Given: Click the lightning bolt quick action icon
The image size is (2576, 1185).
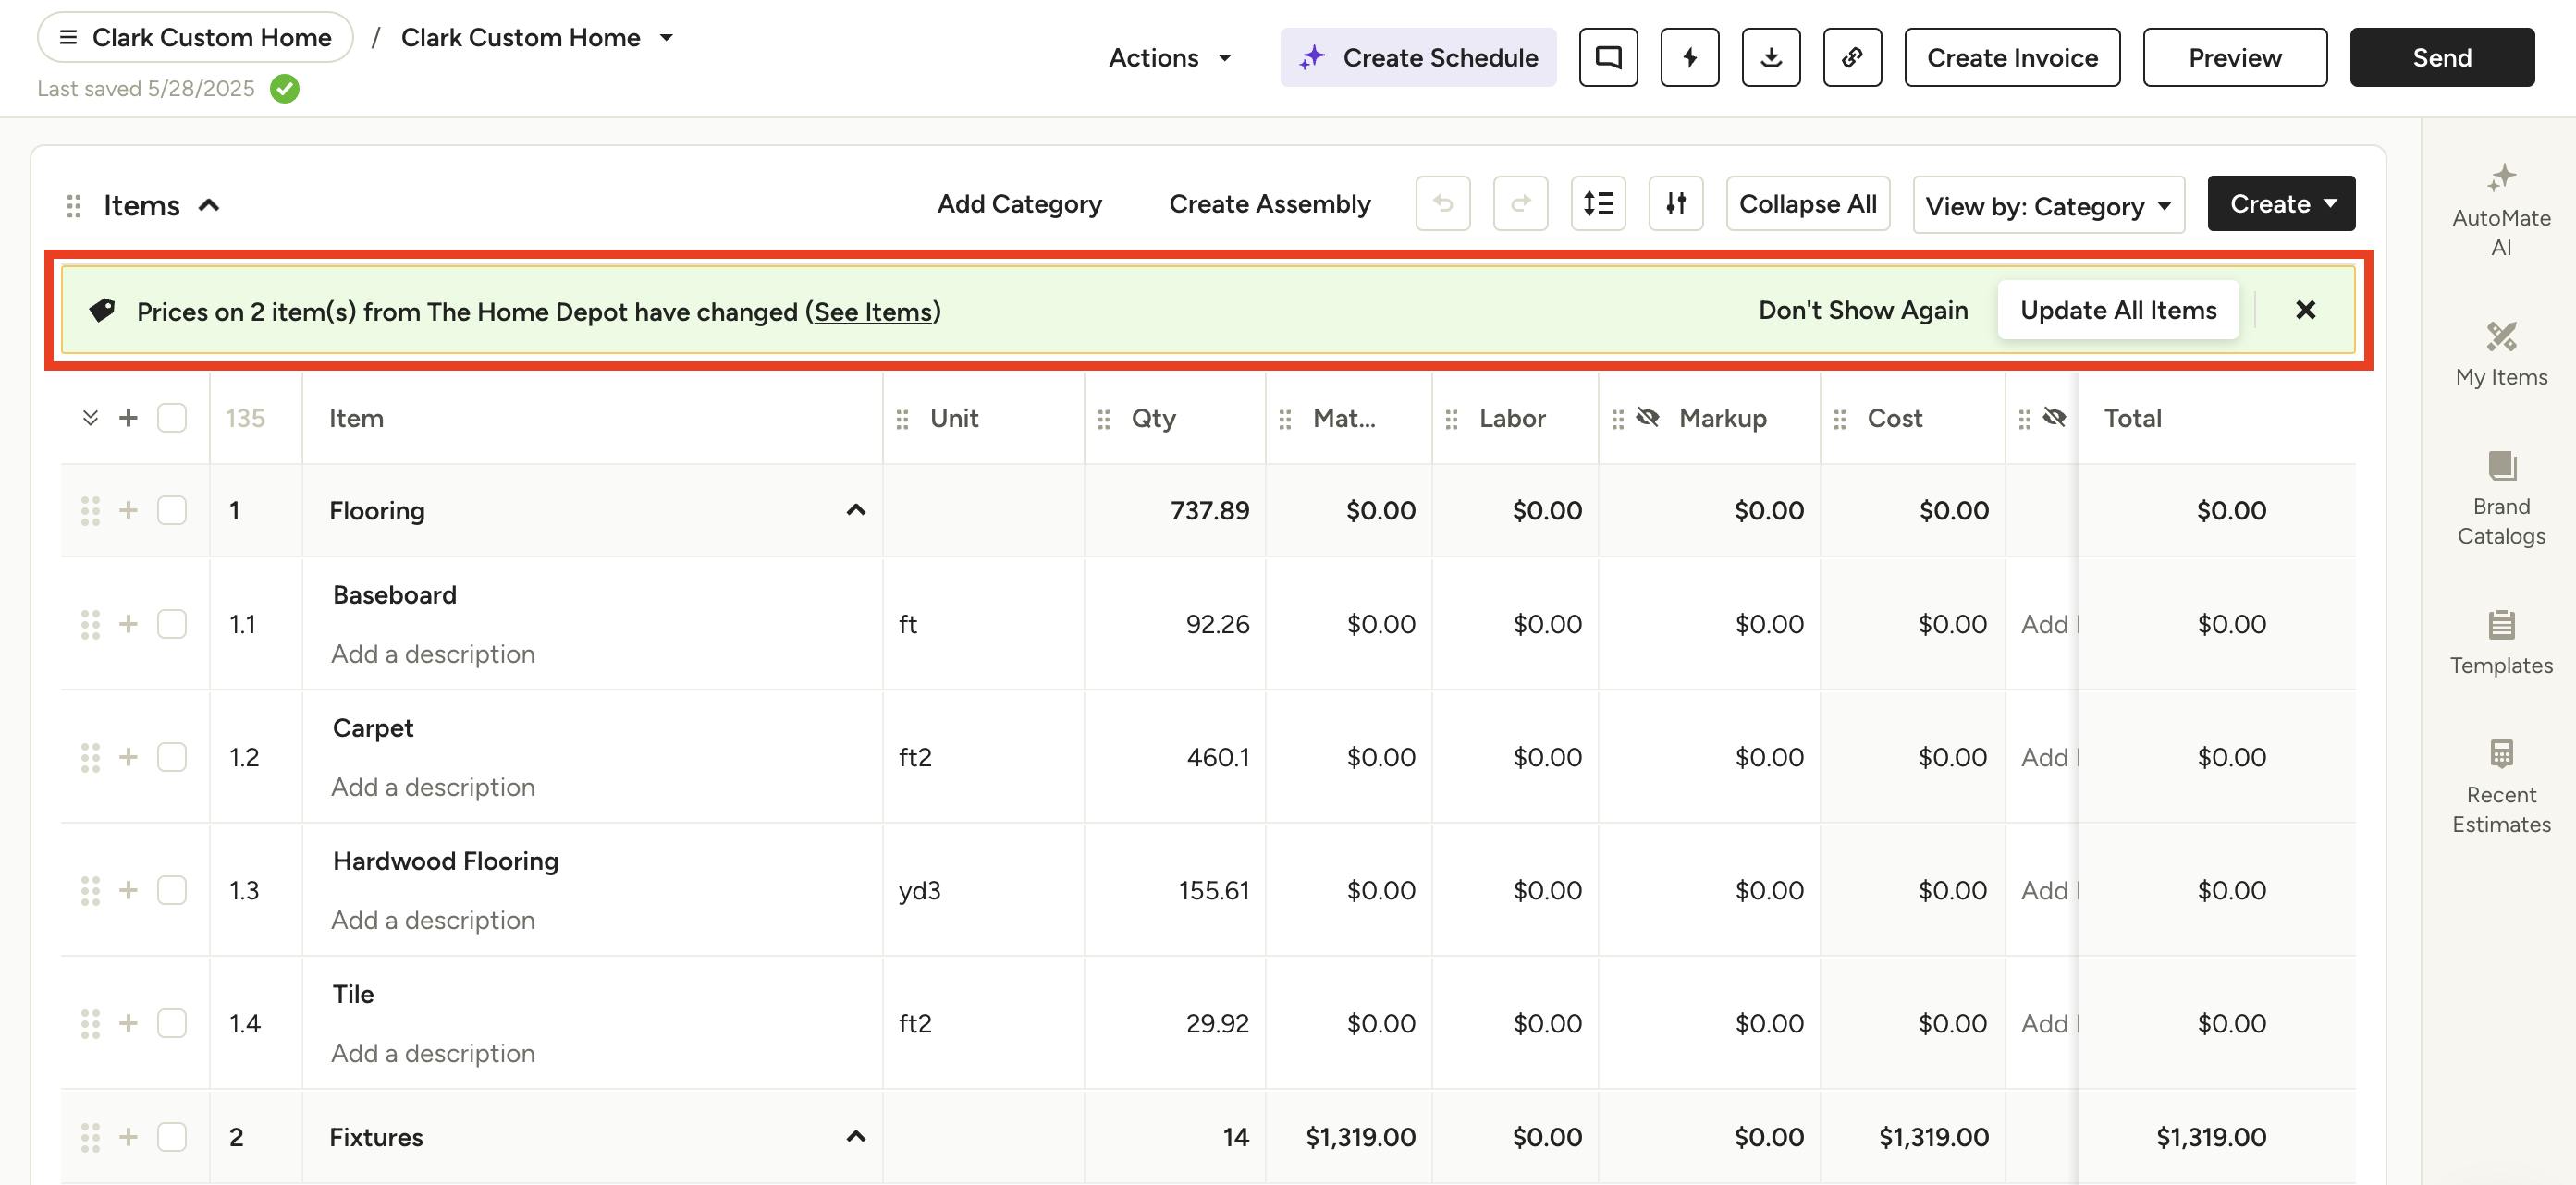Looking at the screenshot, I should point(1689,58).
